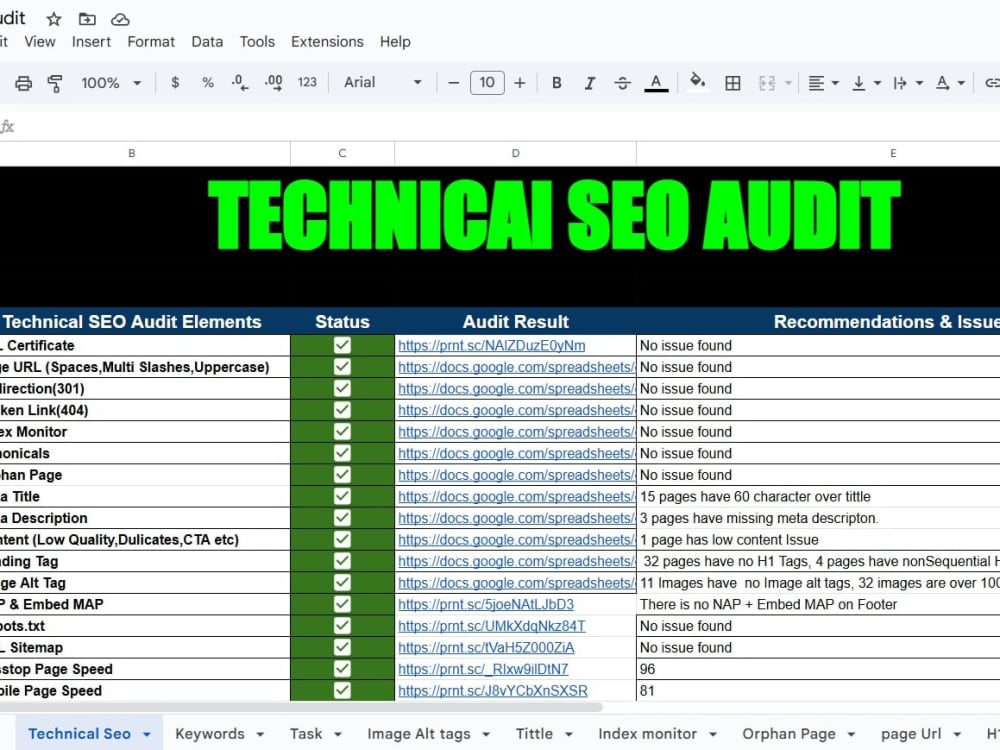Open text wrapping options

pos(901,83)
